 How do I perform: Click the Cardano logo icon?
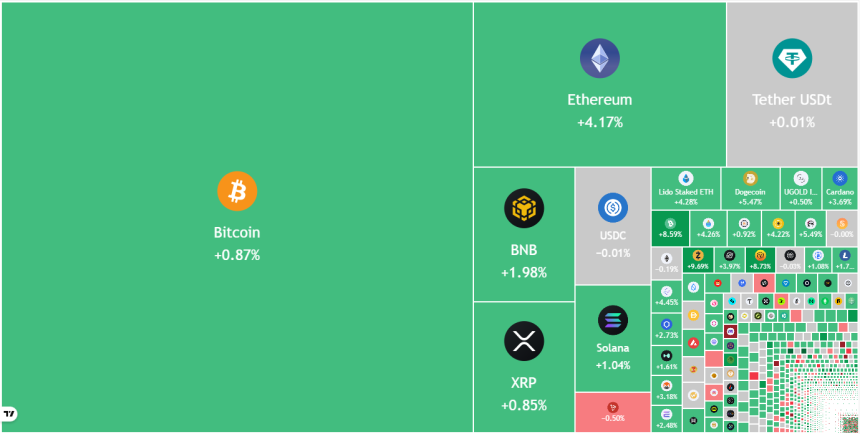click(839, 178)
